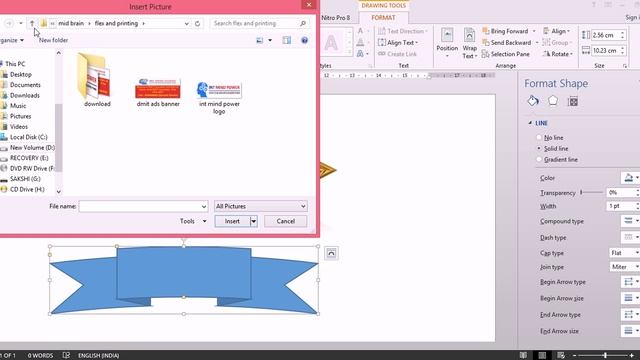Click zoom slider in status bar
The image size is (640, 360).
605,356
